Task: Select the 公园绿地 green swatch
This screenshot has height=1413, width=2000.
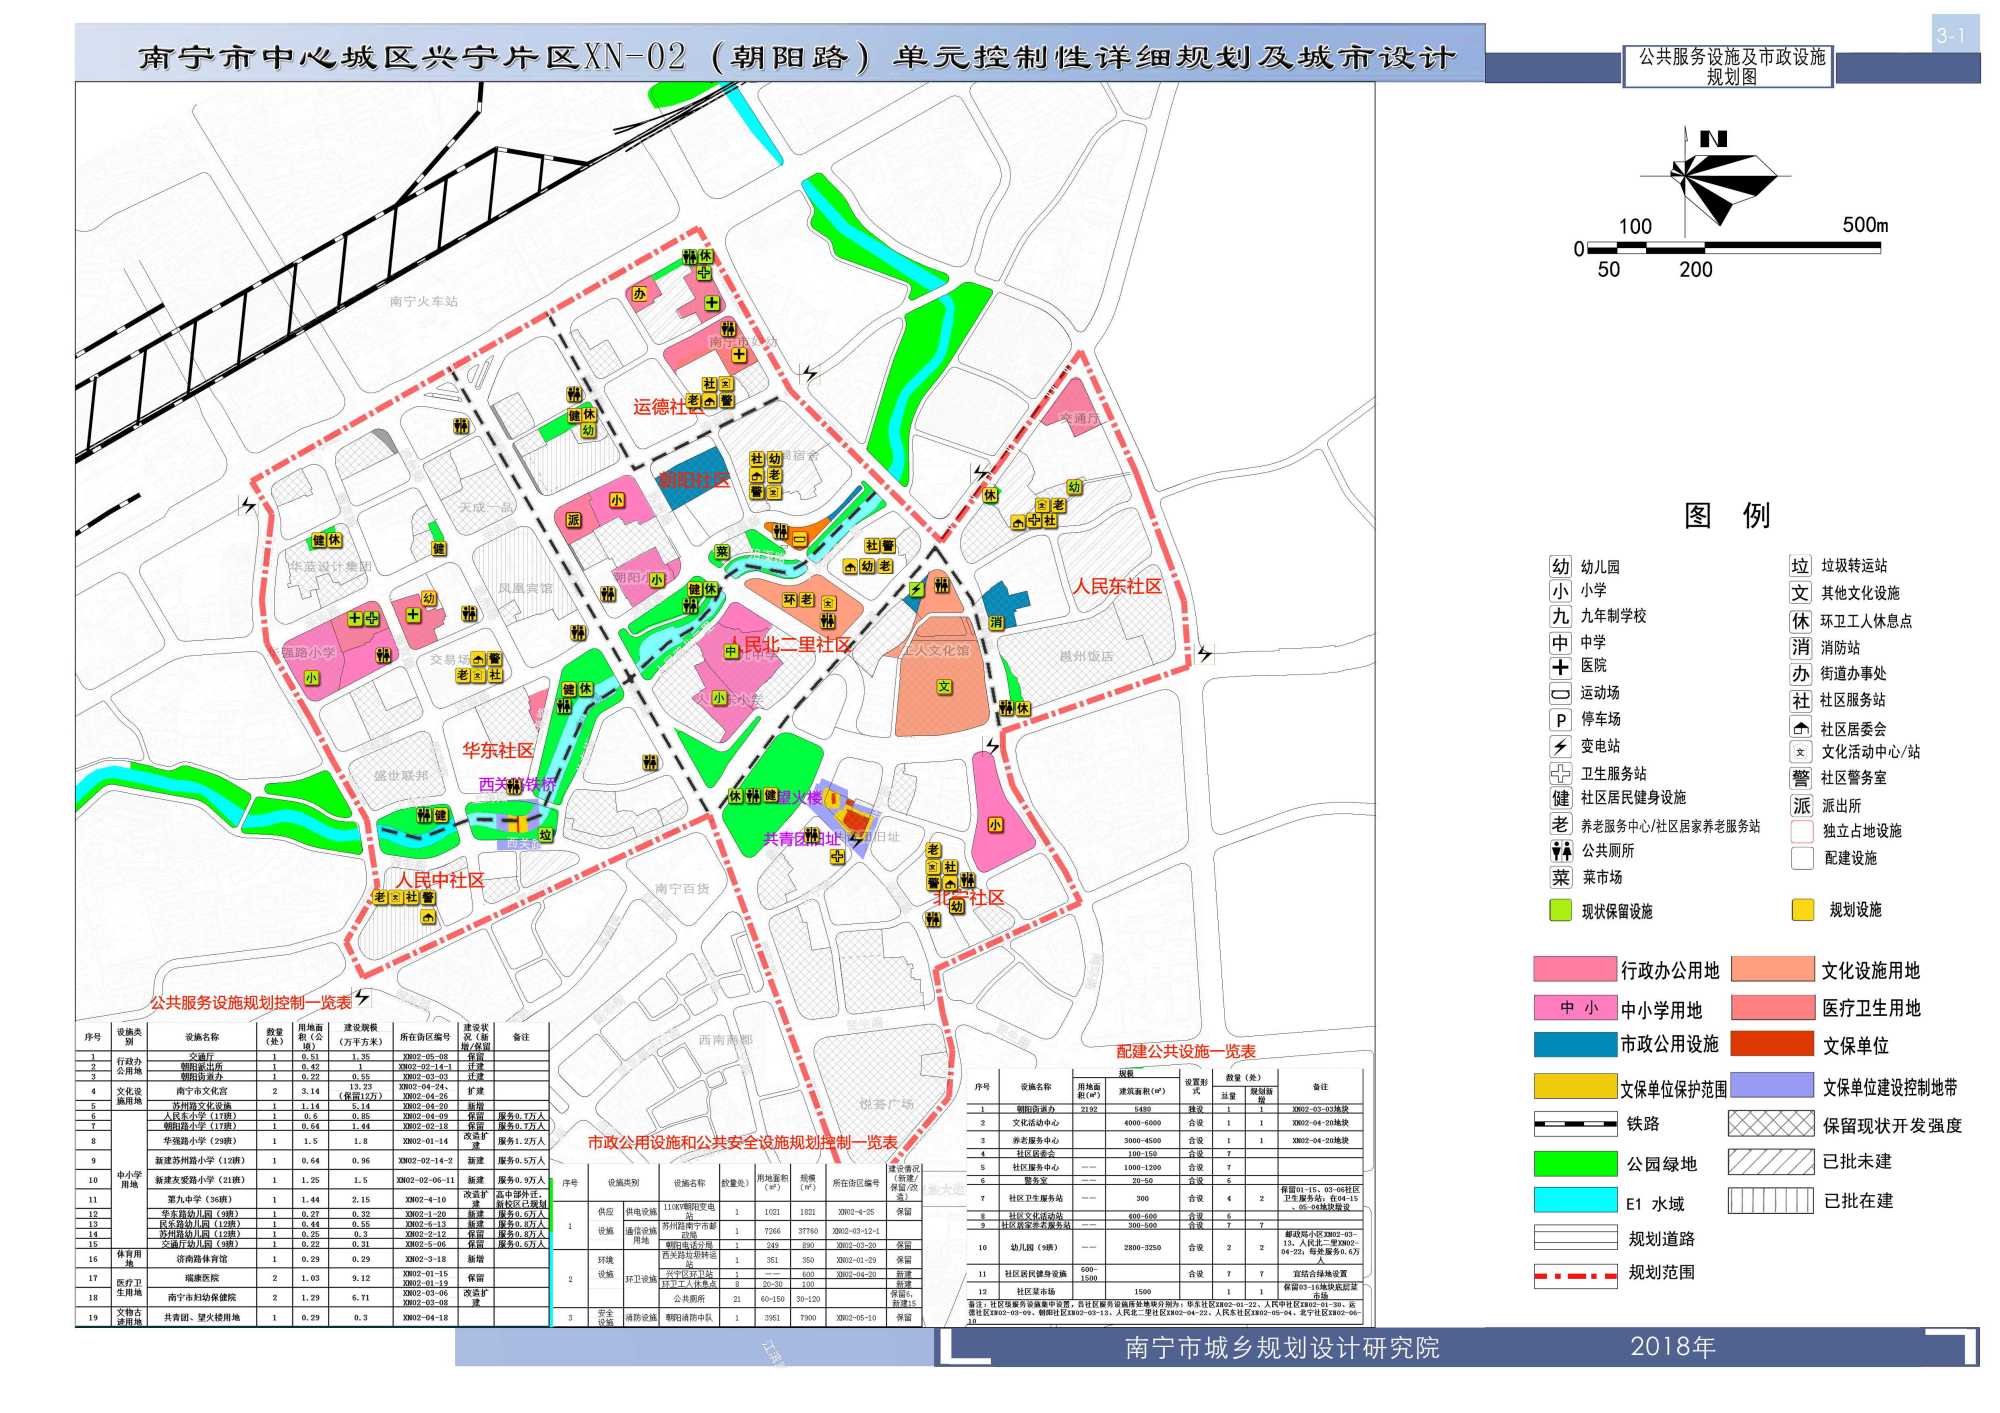Action: click(1575, 1163)
